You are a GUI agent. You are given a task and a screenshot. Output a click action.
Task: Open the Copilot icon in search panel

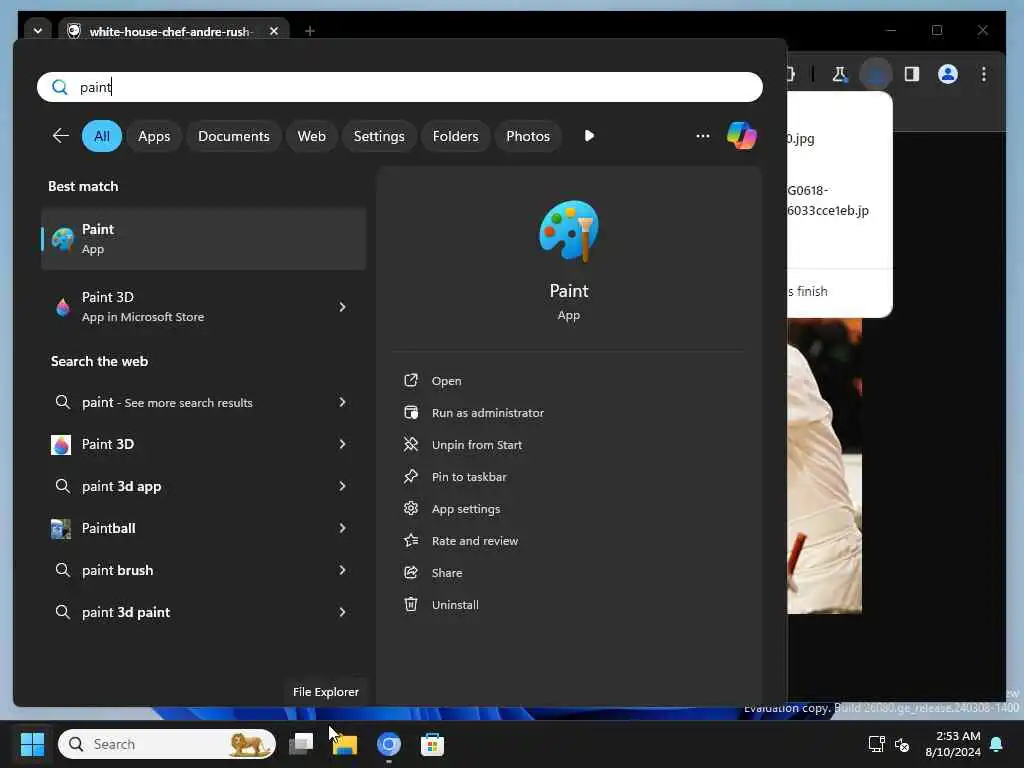(741, 136)
